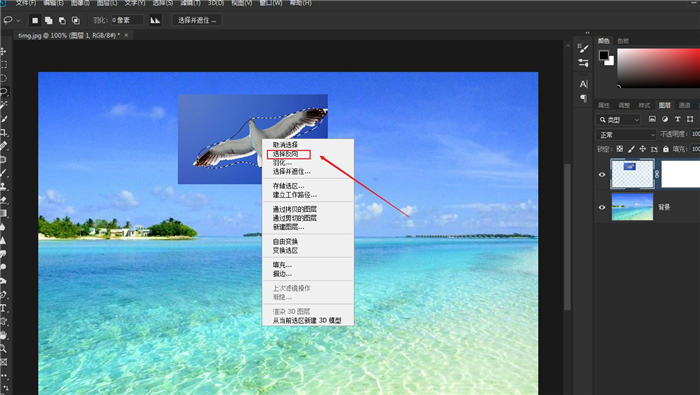700x395 pixels.
Task: Switch to the 通道 panel tab
Action: [x=684, y=105]
